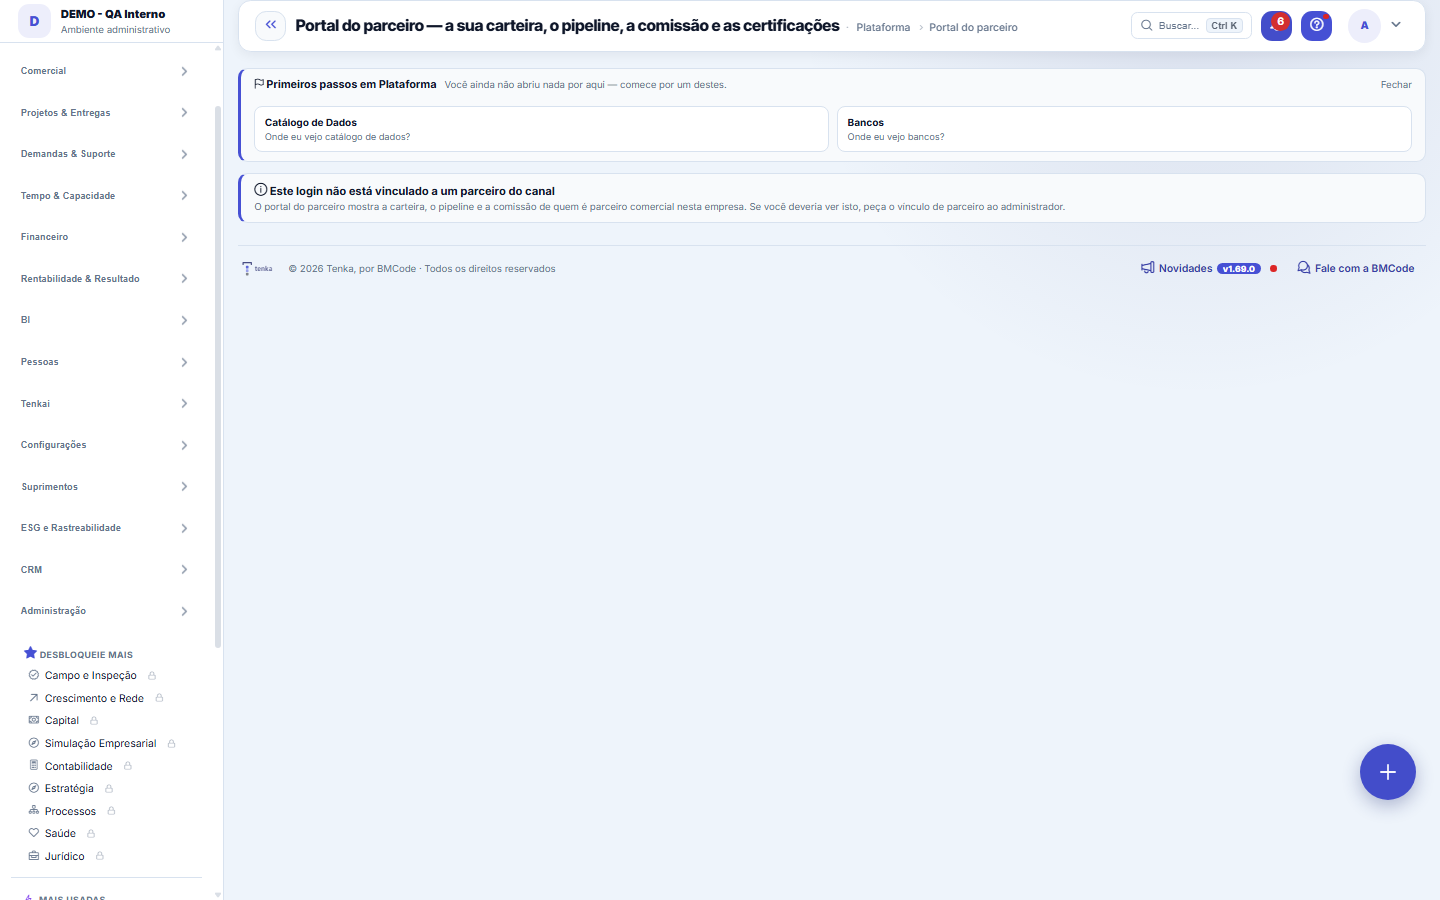Click the Desbloqueie Mais star icon
This screenshot has height=900, width=1440.
pos(30,653)
